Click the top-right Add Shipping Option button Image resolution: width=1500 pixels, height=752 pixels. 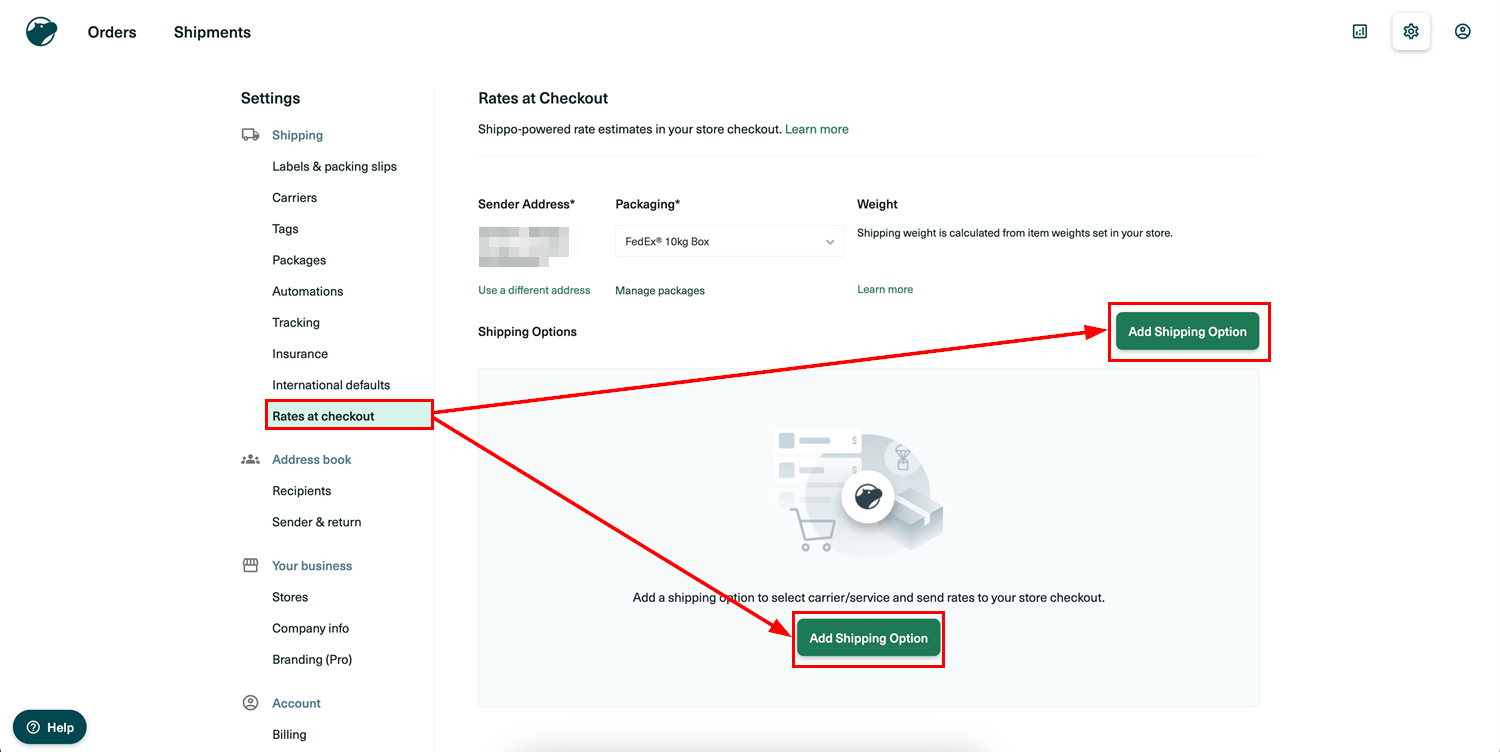[1187, 332]
